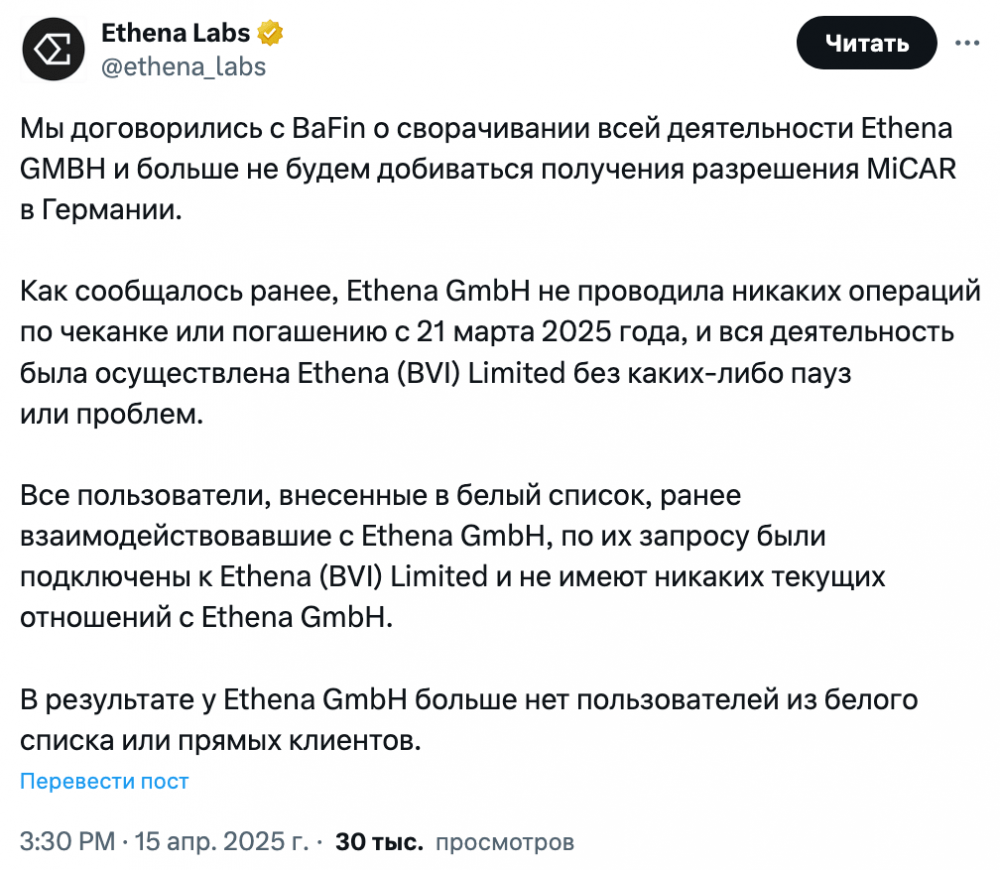Open the three-dot more options menu
Image resolution: width=1000 pixels, height=870 pixels.
tap(967, 43)
